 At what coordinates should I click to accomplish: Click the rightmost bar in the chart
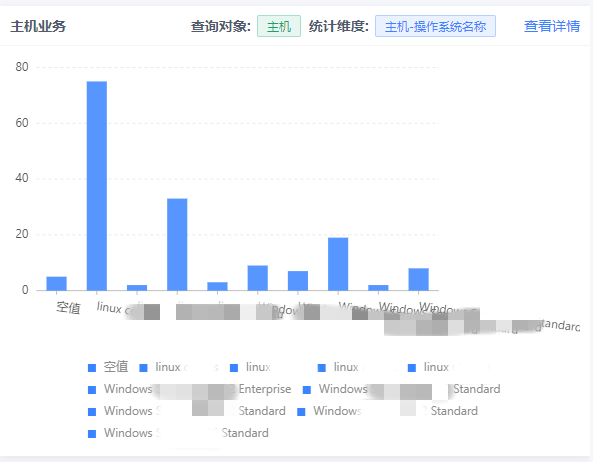pyautogui.click(x=418, y=279)
